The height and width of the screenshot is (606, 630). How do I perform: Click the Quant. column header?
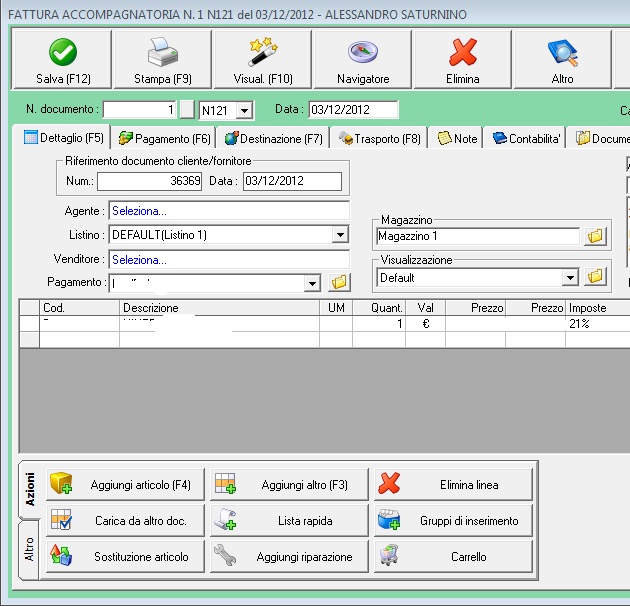click(379, 308)
